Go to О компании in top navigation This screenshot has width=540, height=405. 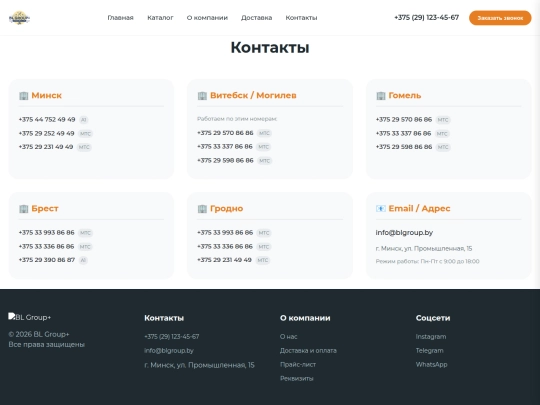(x=207, y=18)
